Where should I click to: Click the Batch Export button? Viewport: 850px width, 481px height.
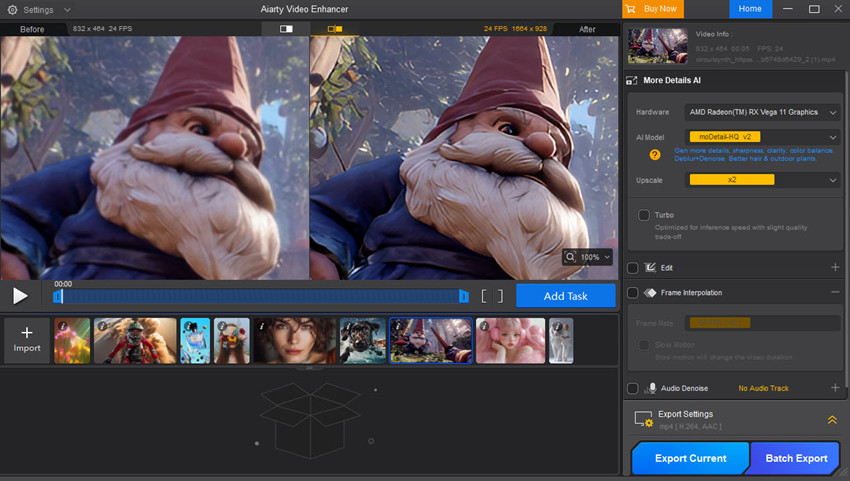click(x=796, y=458)
